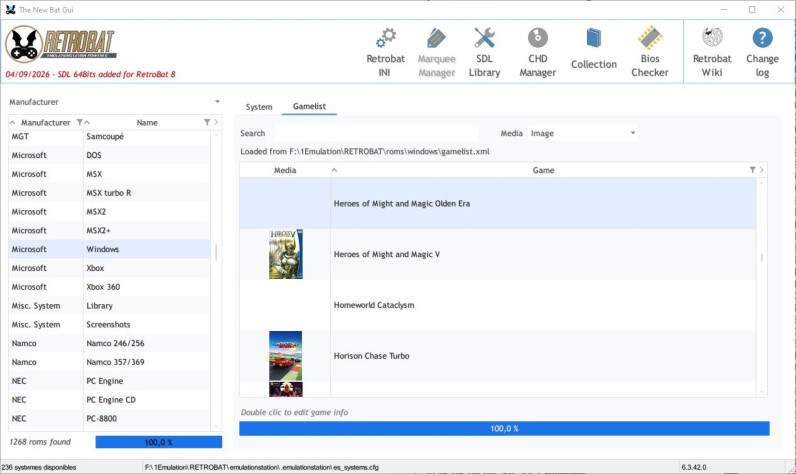
Task: Expand the Manufacturer dropdown
Action: coord(217,101)
